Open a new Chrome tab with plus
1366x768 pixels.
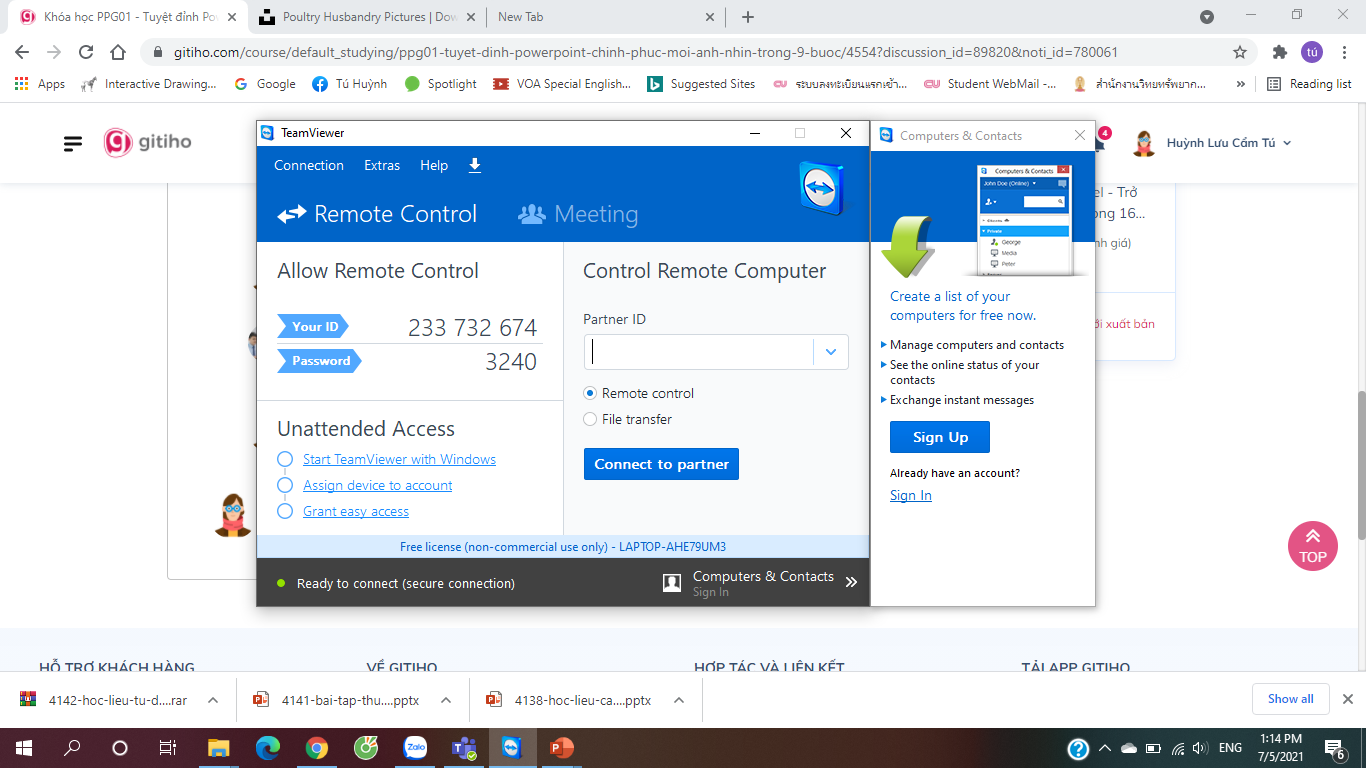coord(748,17)
